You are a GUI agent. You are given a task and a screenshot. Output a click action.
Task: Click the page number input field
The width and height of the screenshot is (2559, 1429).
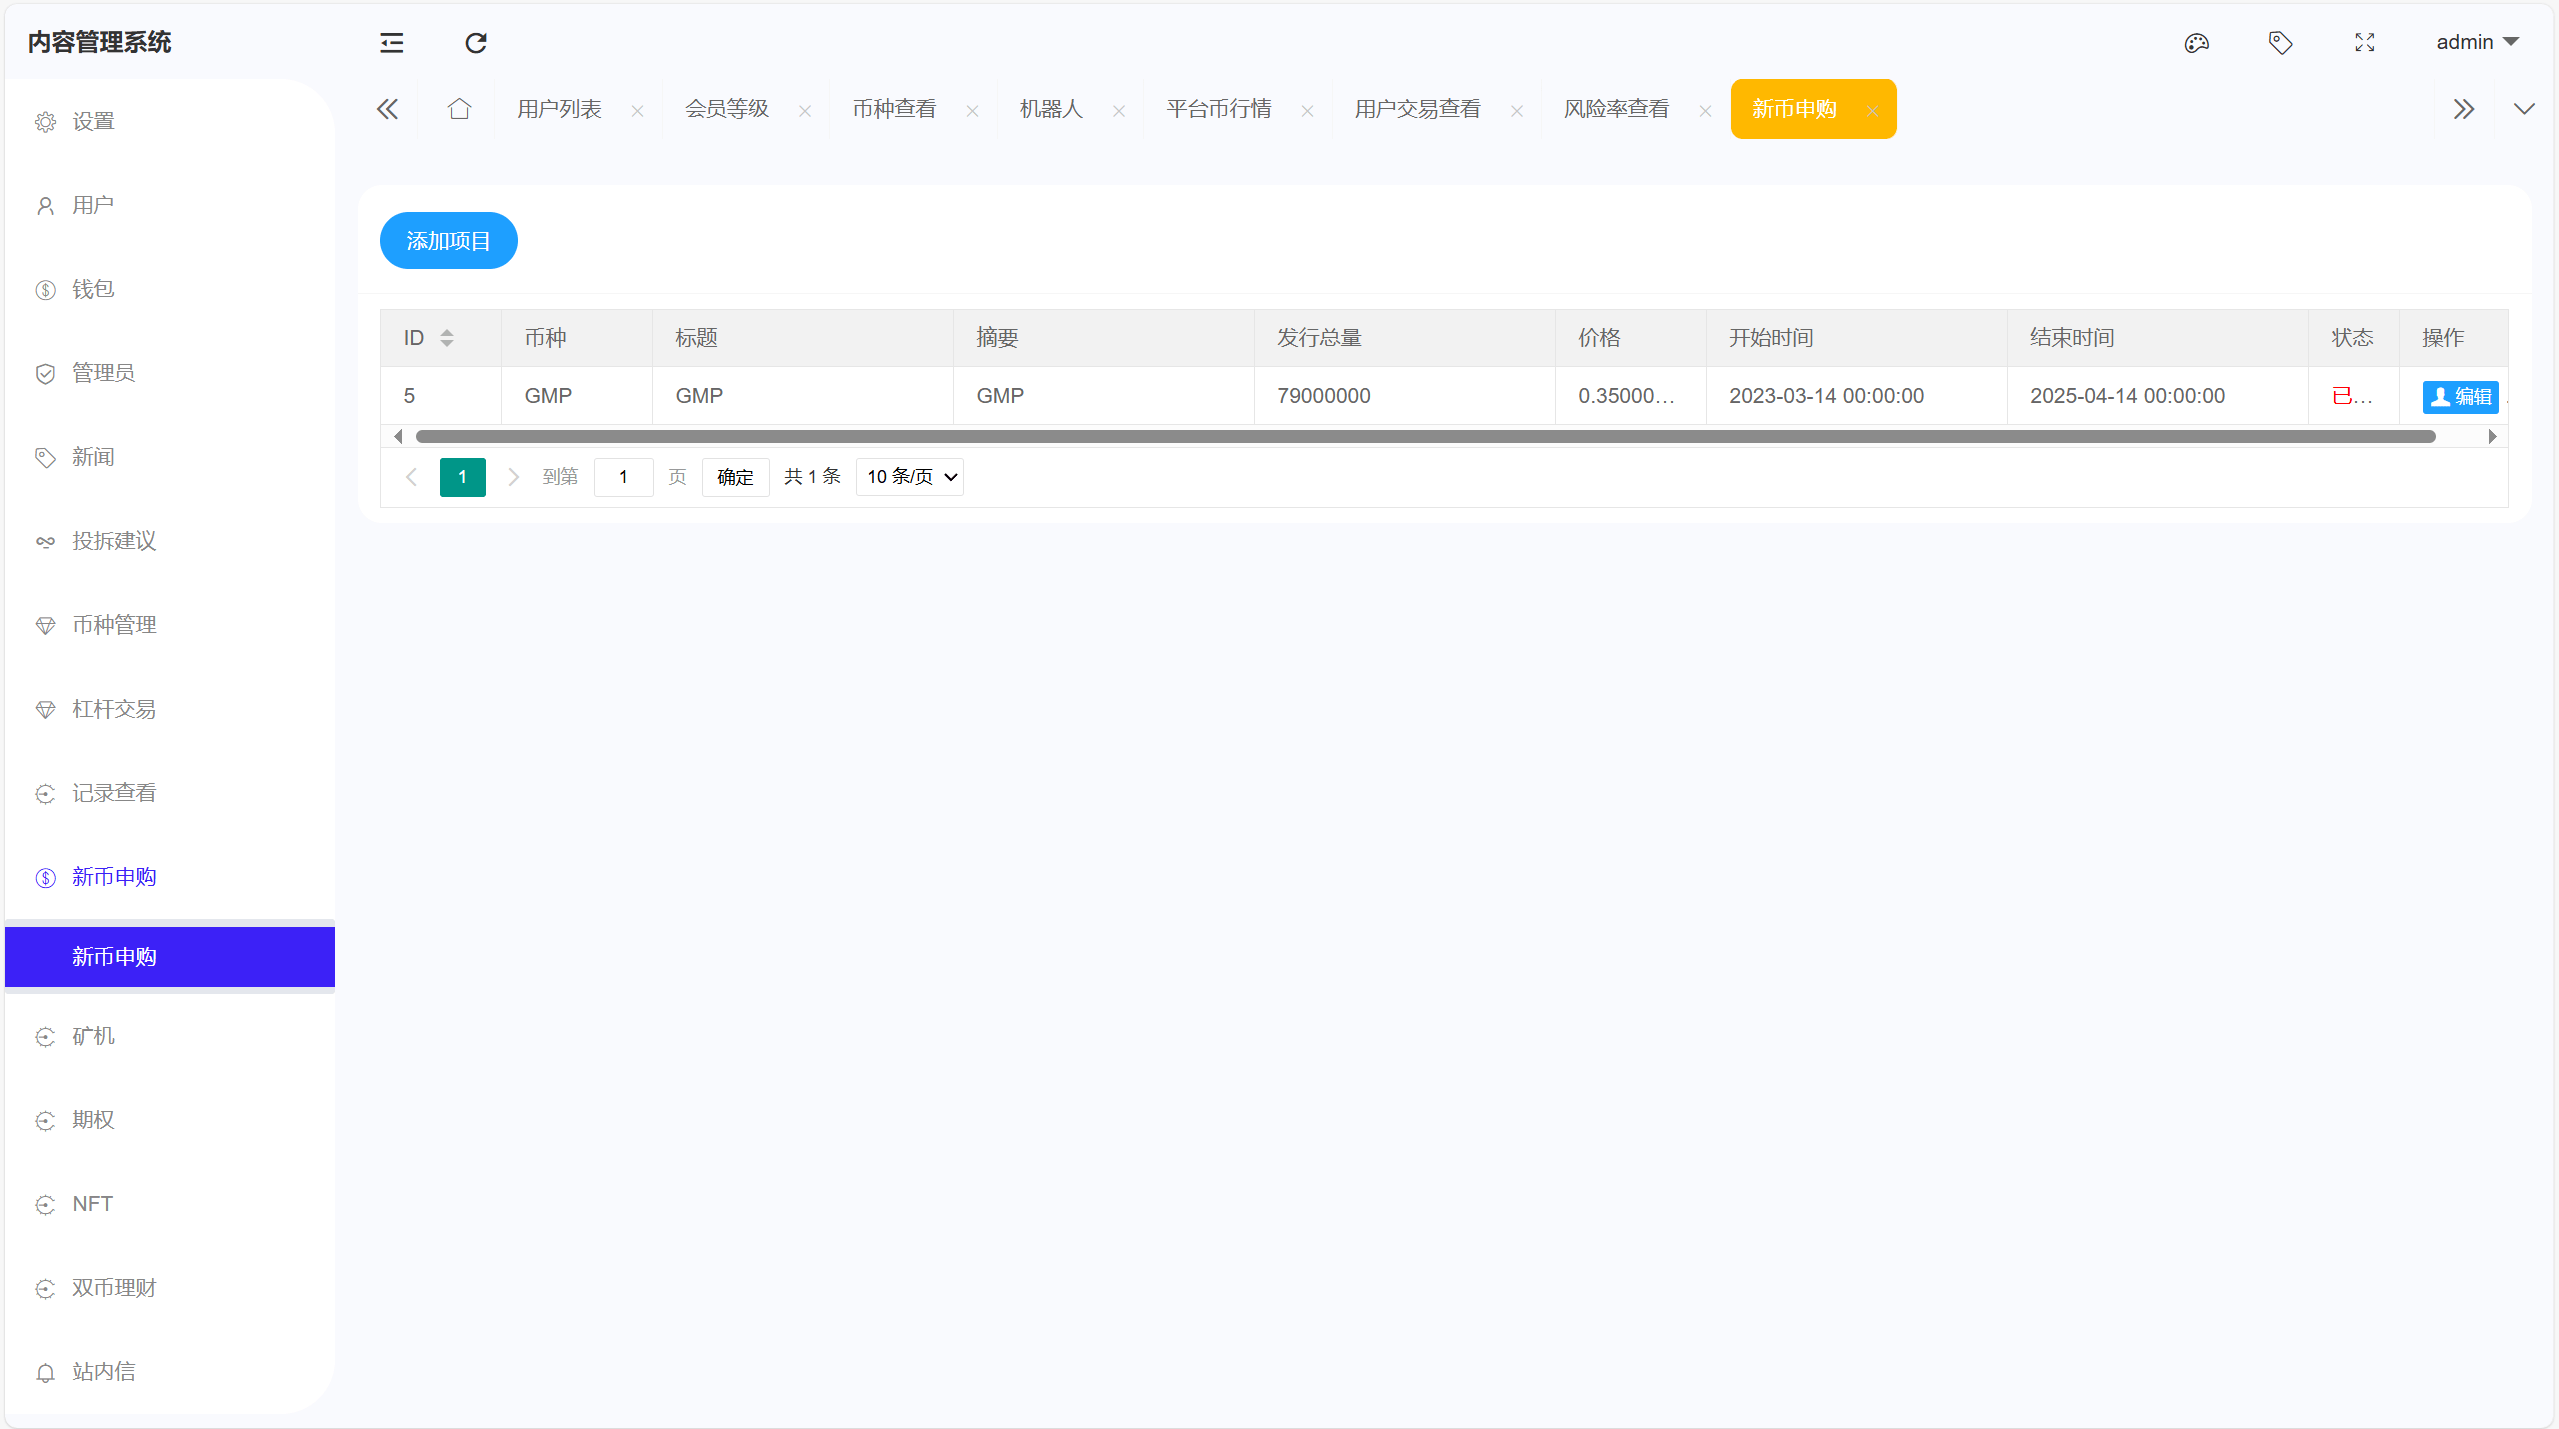tap(623, 476)
